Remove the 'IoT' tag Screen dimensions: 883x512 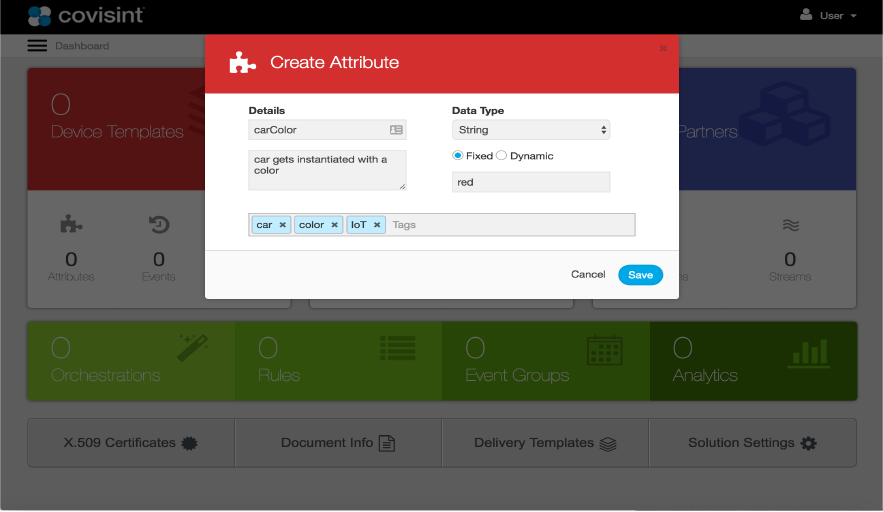377,225
